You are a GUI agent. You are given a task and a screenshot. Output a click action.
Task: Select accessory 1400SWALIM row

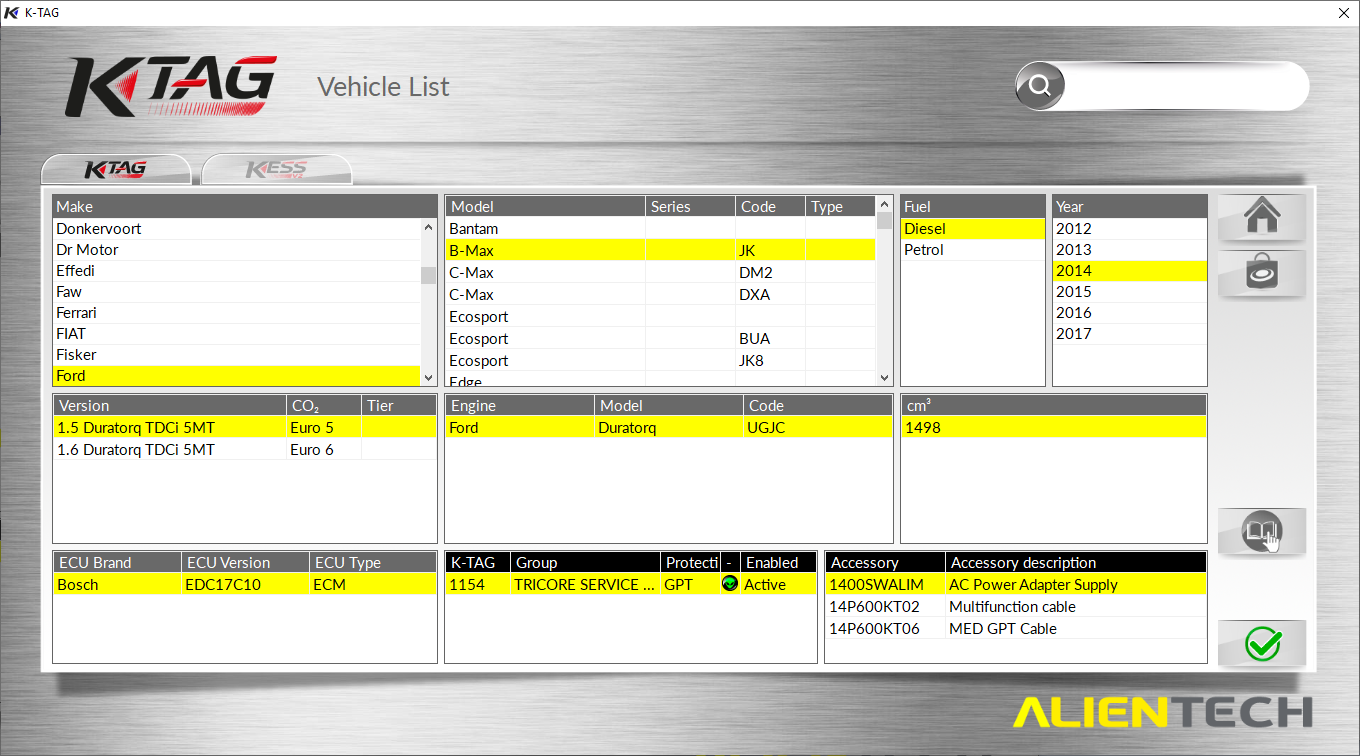pyautogui.click(x=1016, y=584)
